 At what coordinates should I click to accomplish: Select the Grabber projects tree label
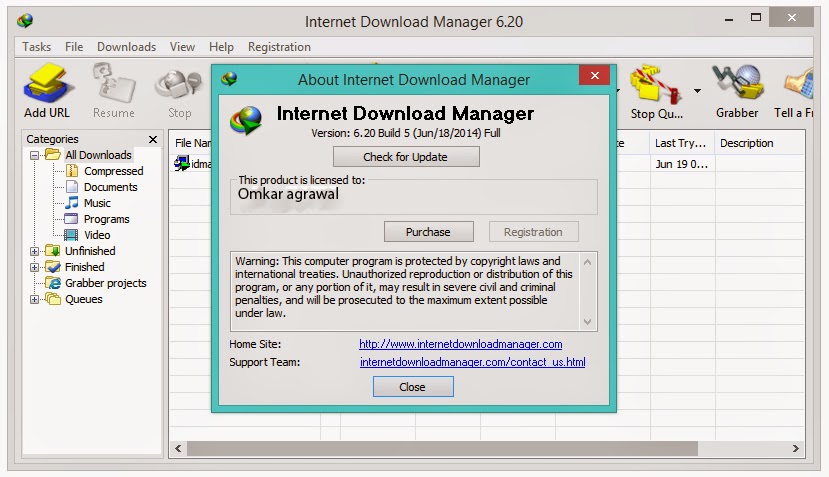click(106, 283)
